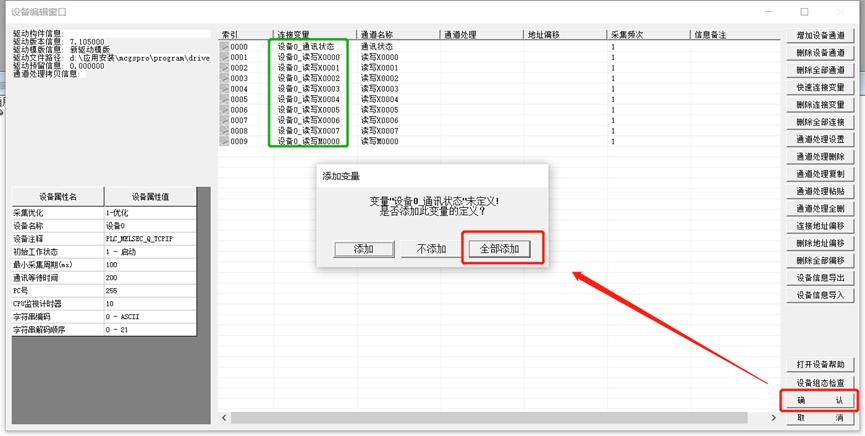The image size is (865, 436).
Task: Click the 设备名称 value 设备0
Action: coord(150,226)
